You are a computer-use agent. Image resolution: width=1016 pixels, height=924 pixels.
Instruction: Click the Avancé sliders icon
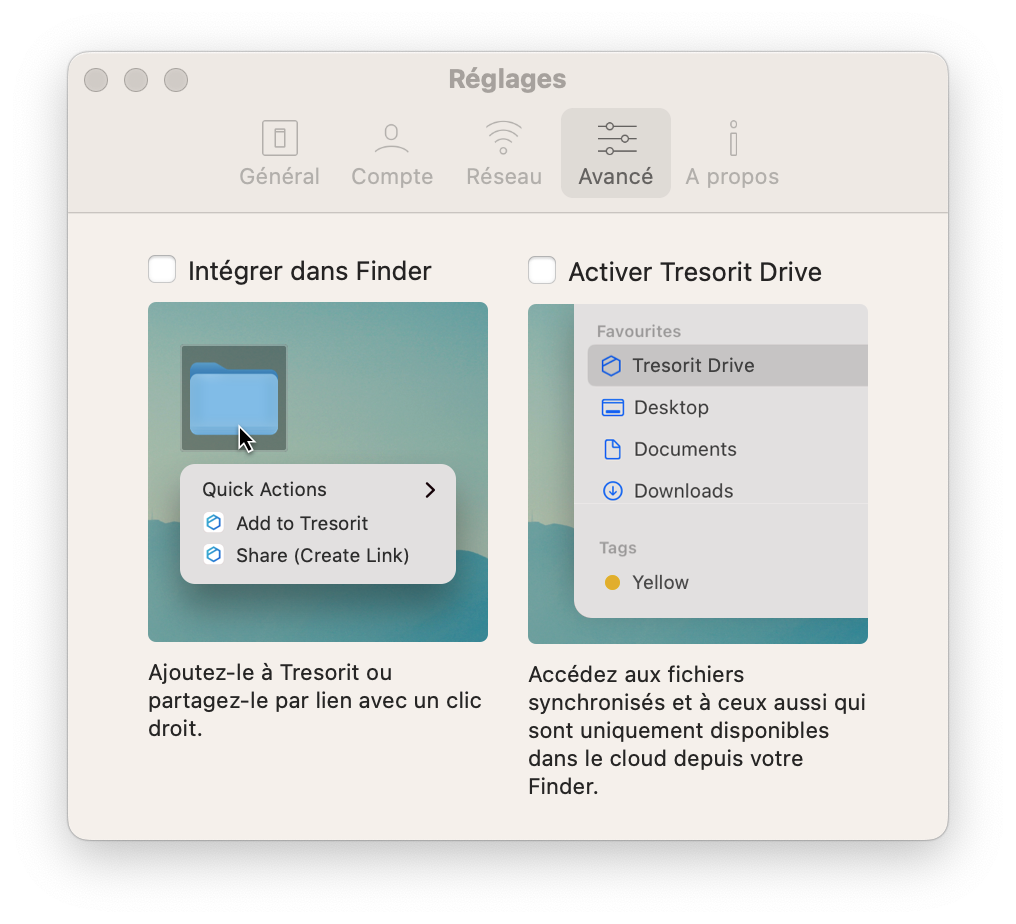coord(616,138)
